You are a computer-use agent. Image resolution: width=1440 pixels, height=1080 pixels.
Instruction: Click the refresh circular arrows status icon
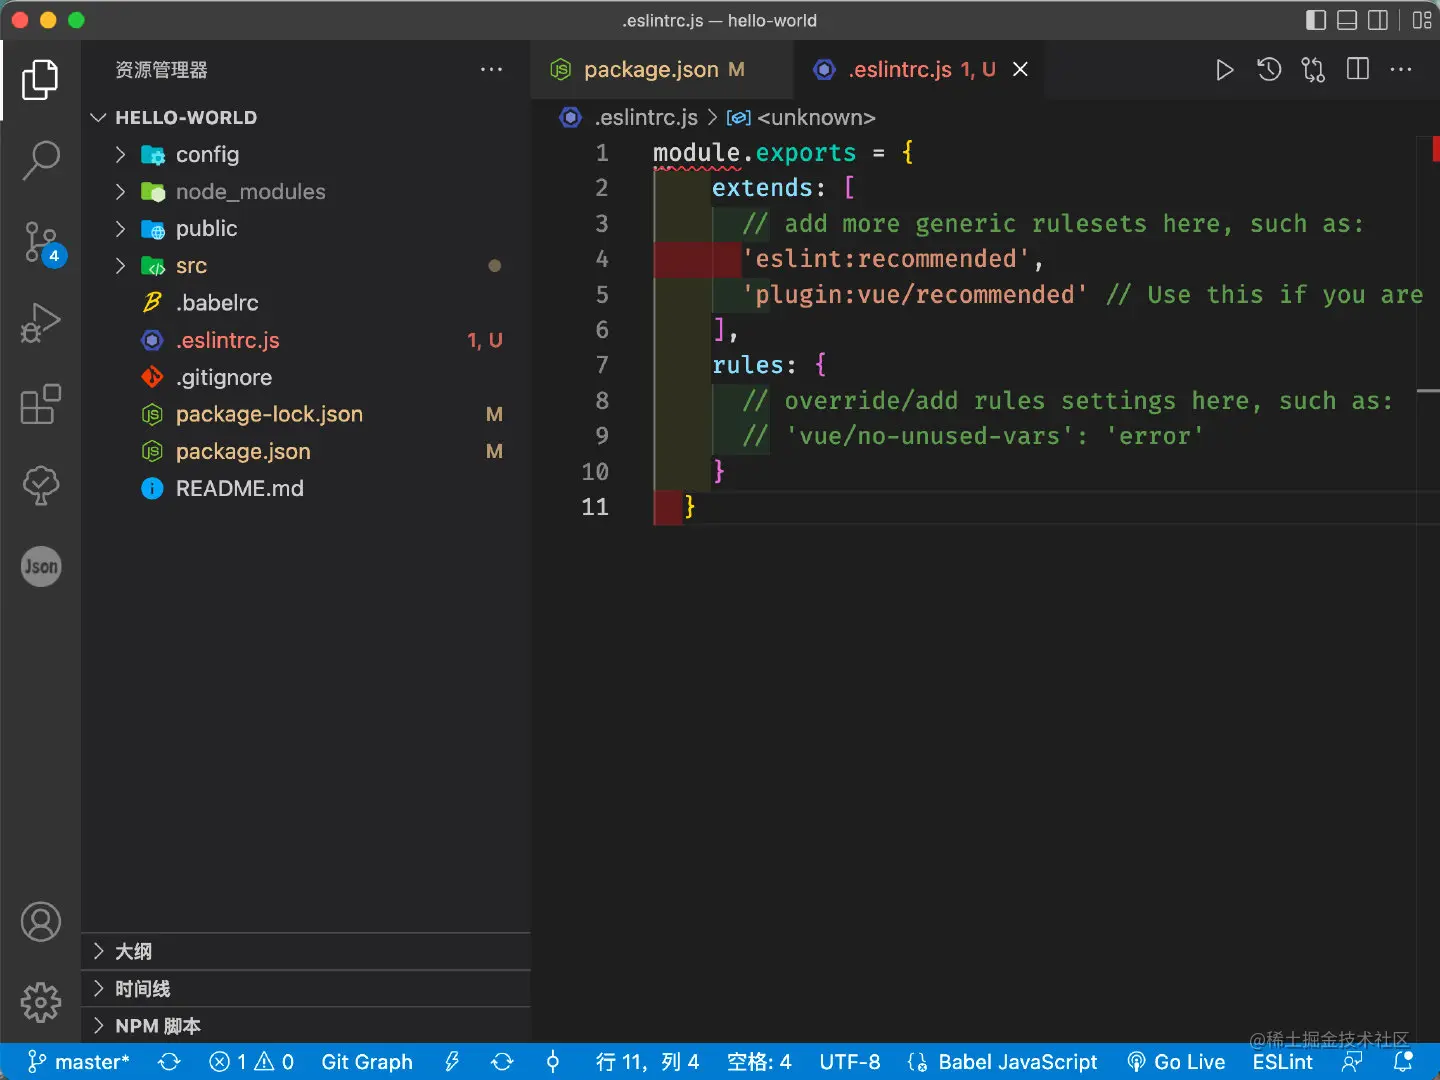pos(502,1062)
